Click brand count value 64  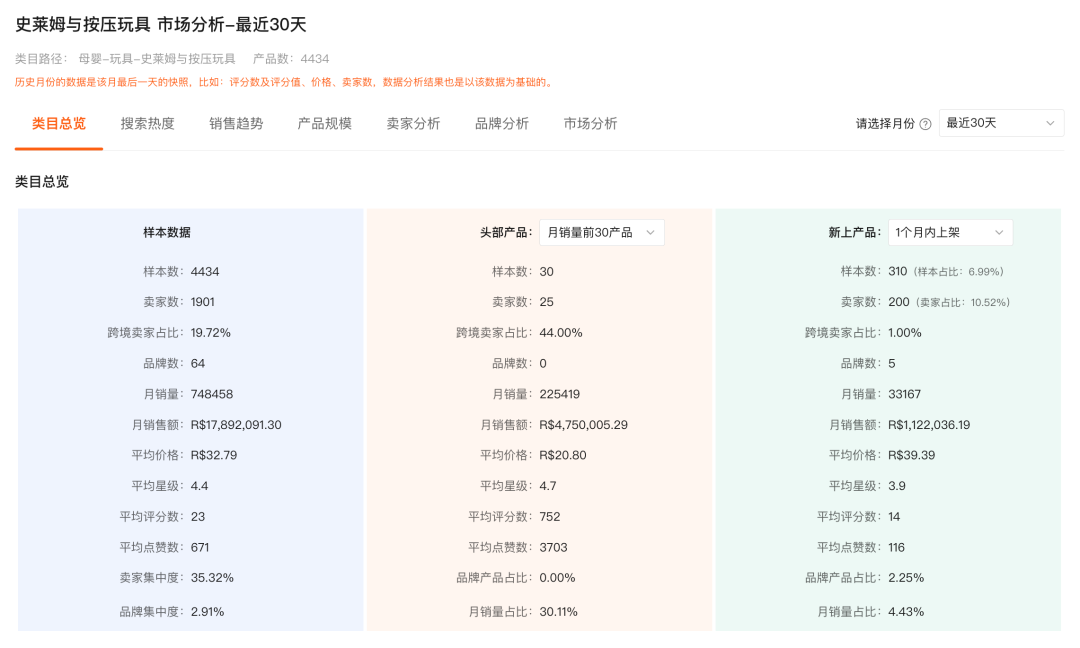(x=198, y=364)
